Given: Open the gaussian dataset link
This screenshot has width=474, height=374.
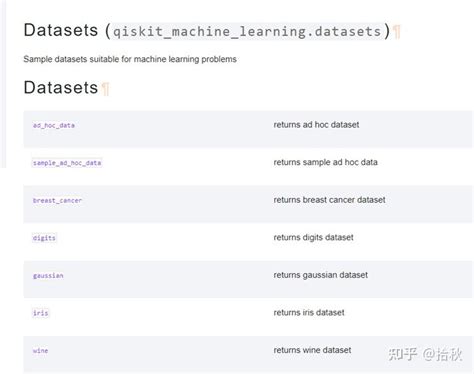Looking at the screenshot, I should pos(48,275).
